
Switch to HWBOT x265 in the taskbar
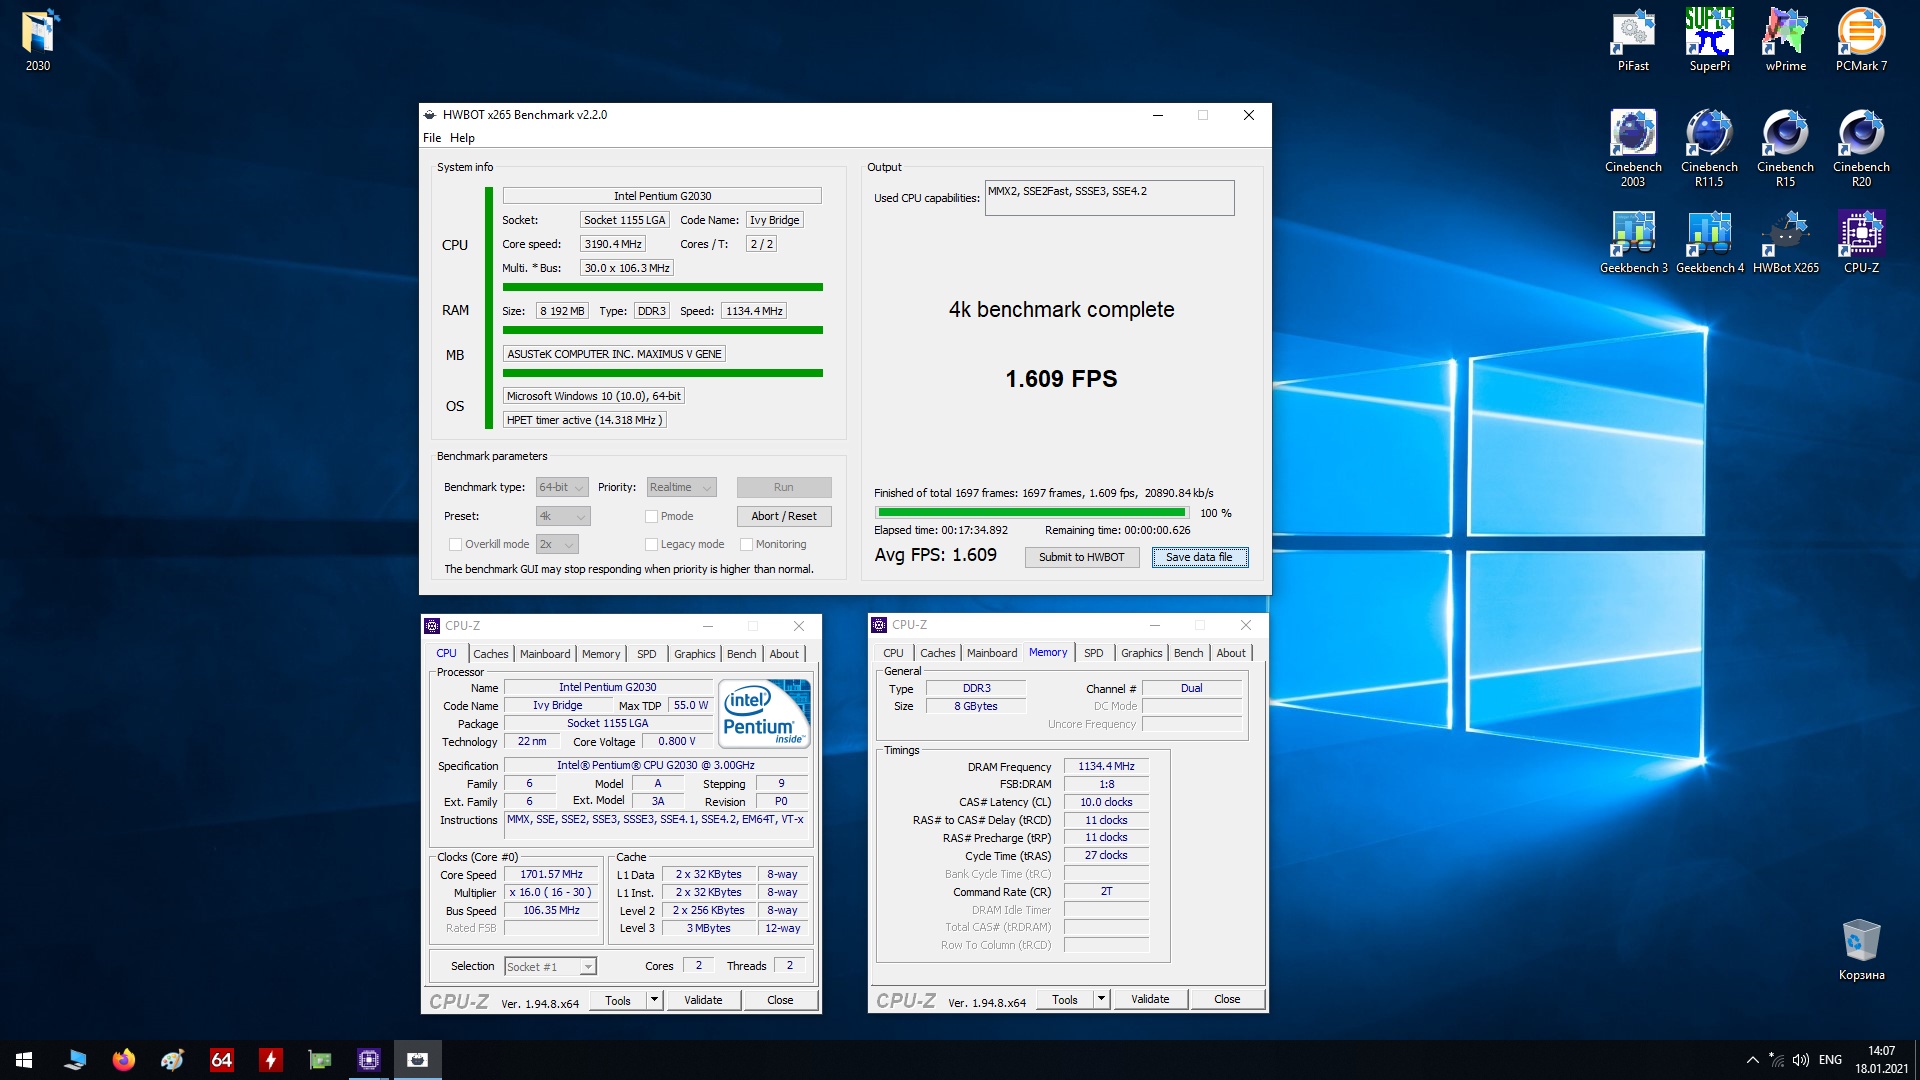tap(417, 1060)
